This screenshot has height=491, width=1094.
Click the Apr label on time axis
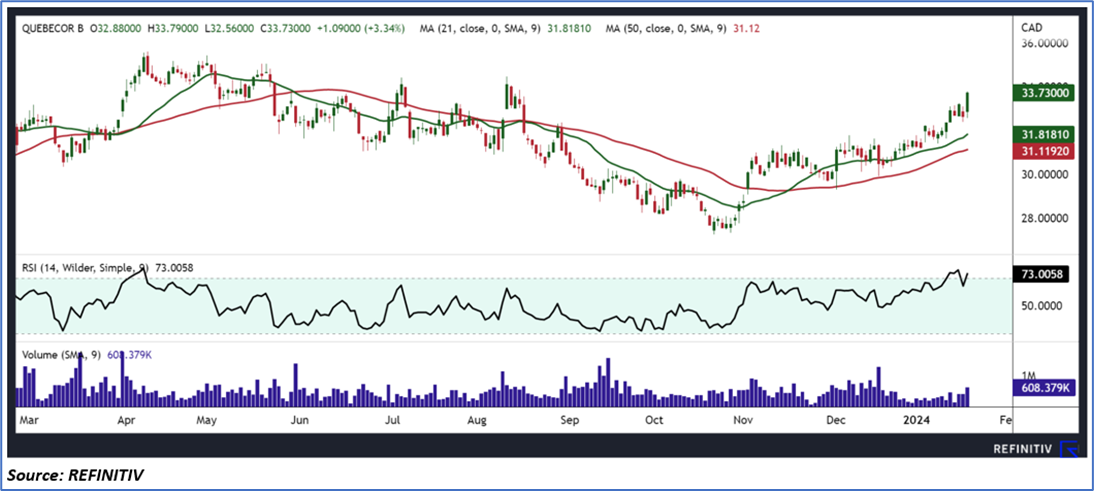[x=126, y=421]
